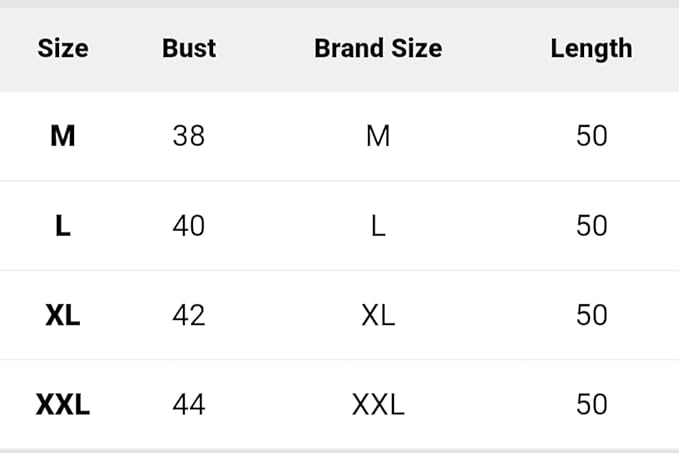Image resolution: width=679 pixels, height=453 pixels.
Task: Select the L size row label
Action: (63, 226)
